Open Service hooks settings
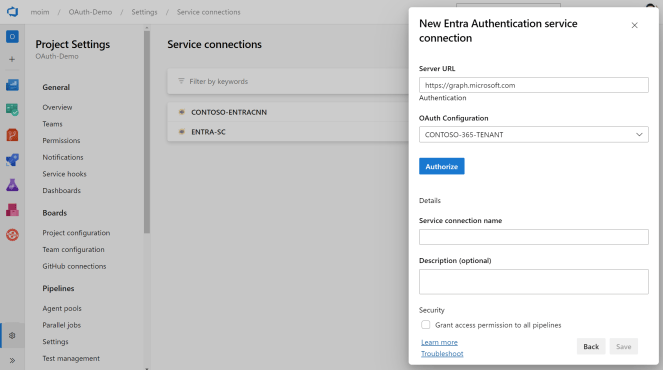663x370 pixels. (64, 174)
